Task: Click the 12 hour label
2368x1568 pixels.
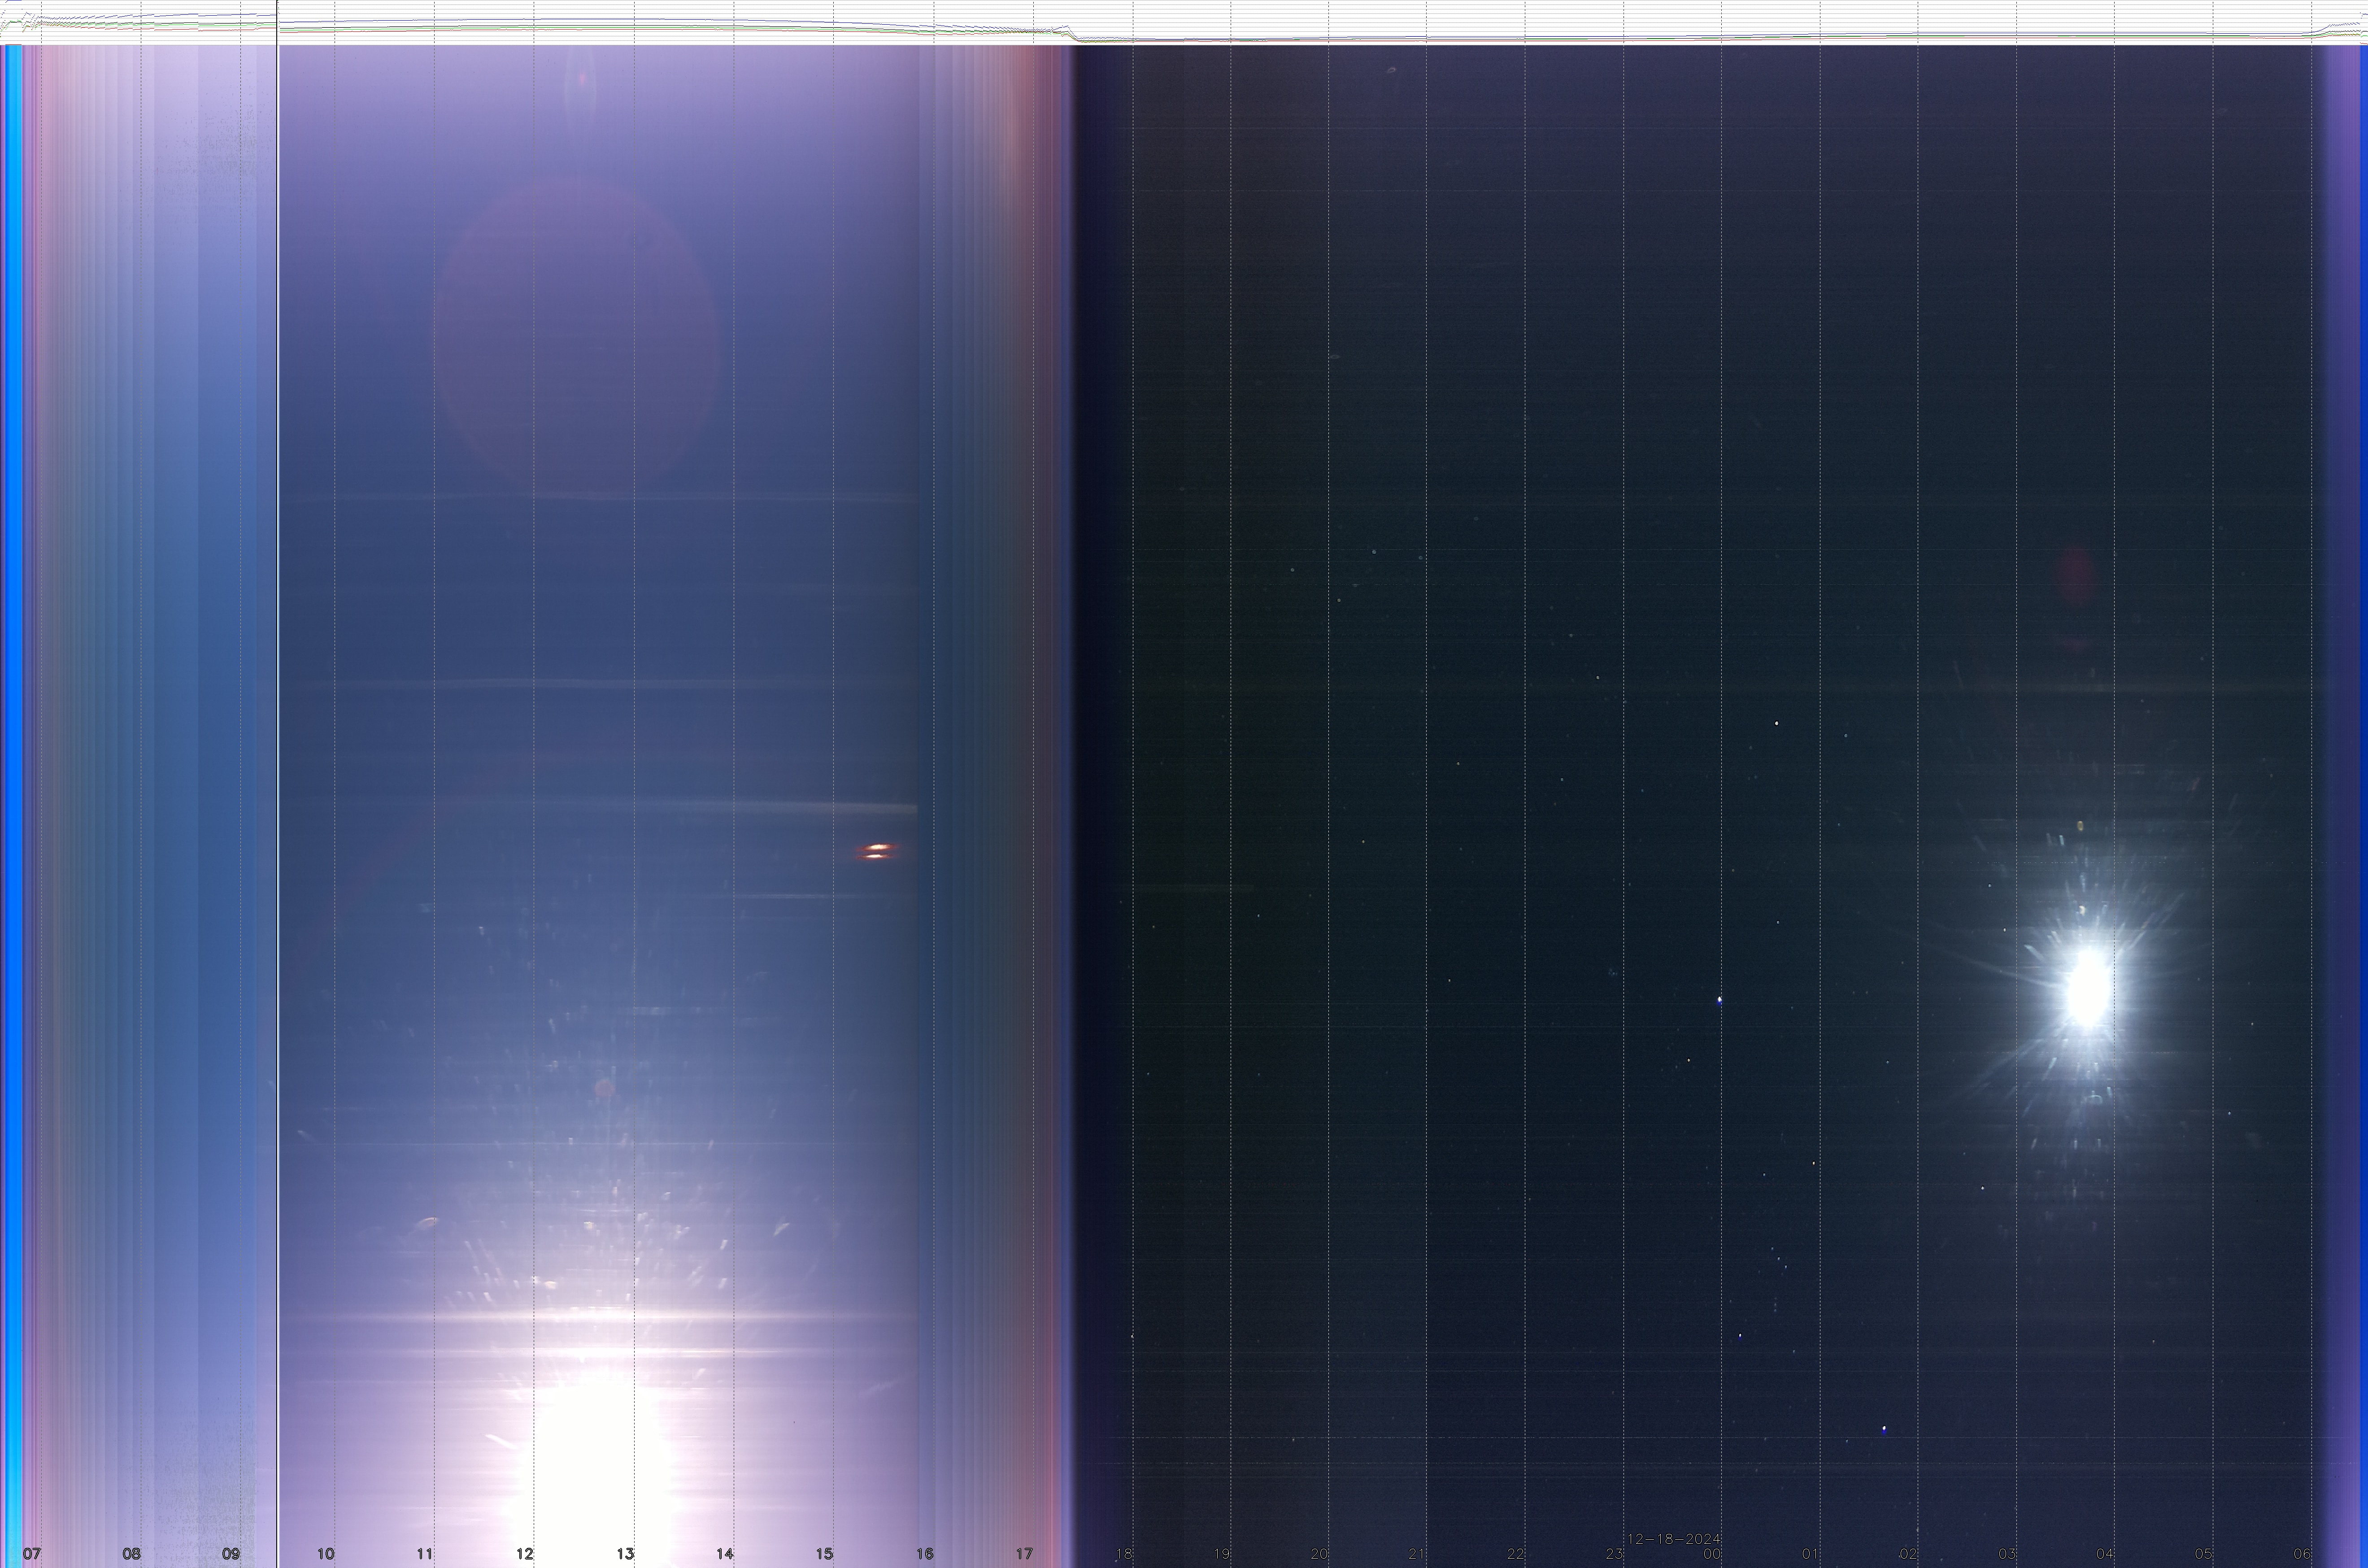Action: point(525,1553)
